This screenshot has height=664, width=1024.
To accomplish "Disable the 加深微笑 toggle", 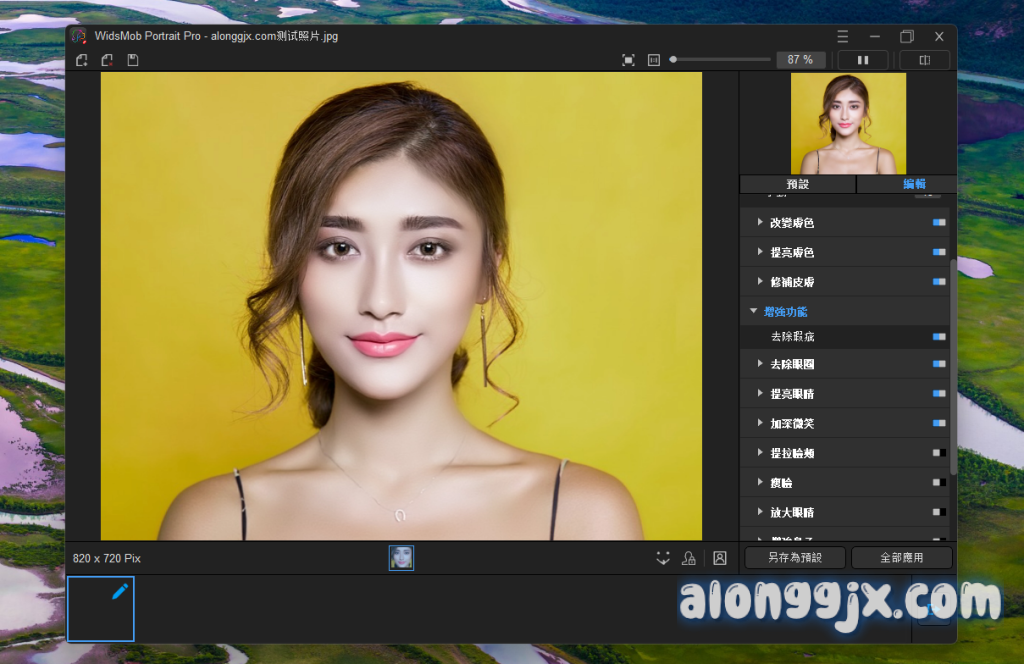I will (x=938, y=423).
